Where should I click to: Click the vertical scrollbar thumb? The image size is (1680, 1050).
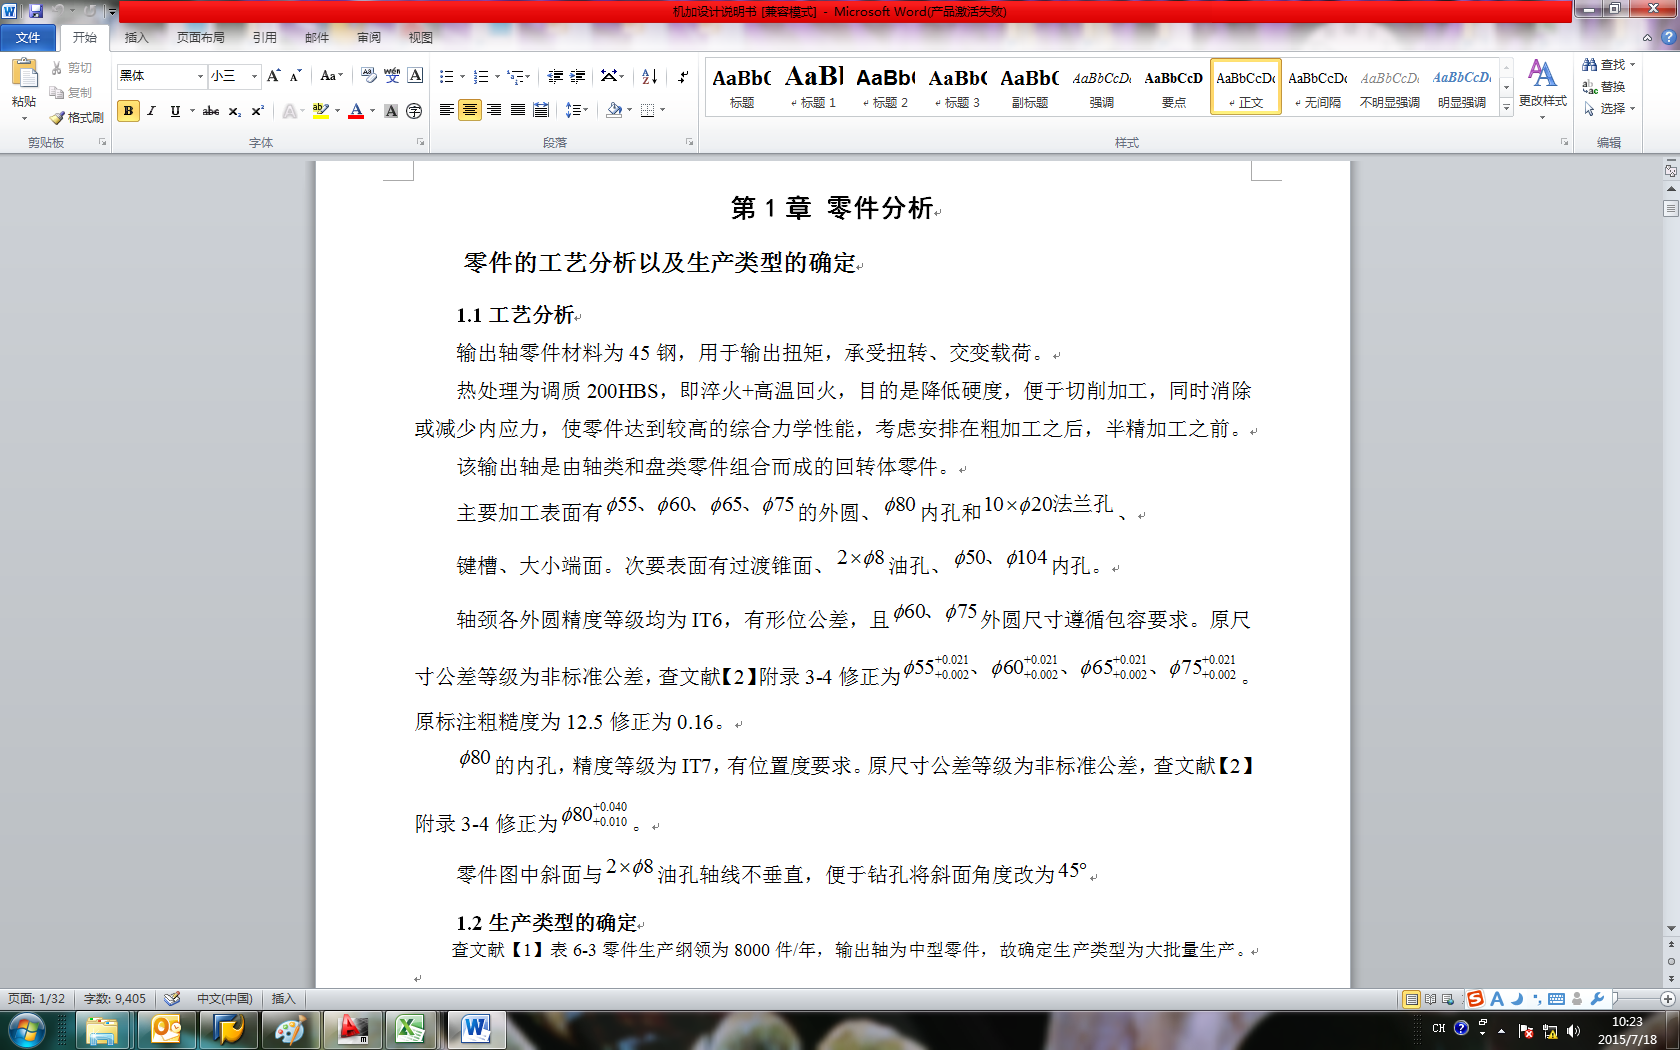[1670, 208]
